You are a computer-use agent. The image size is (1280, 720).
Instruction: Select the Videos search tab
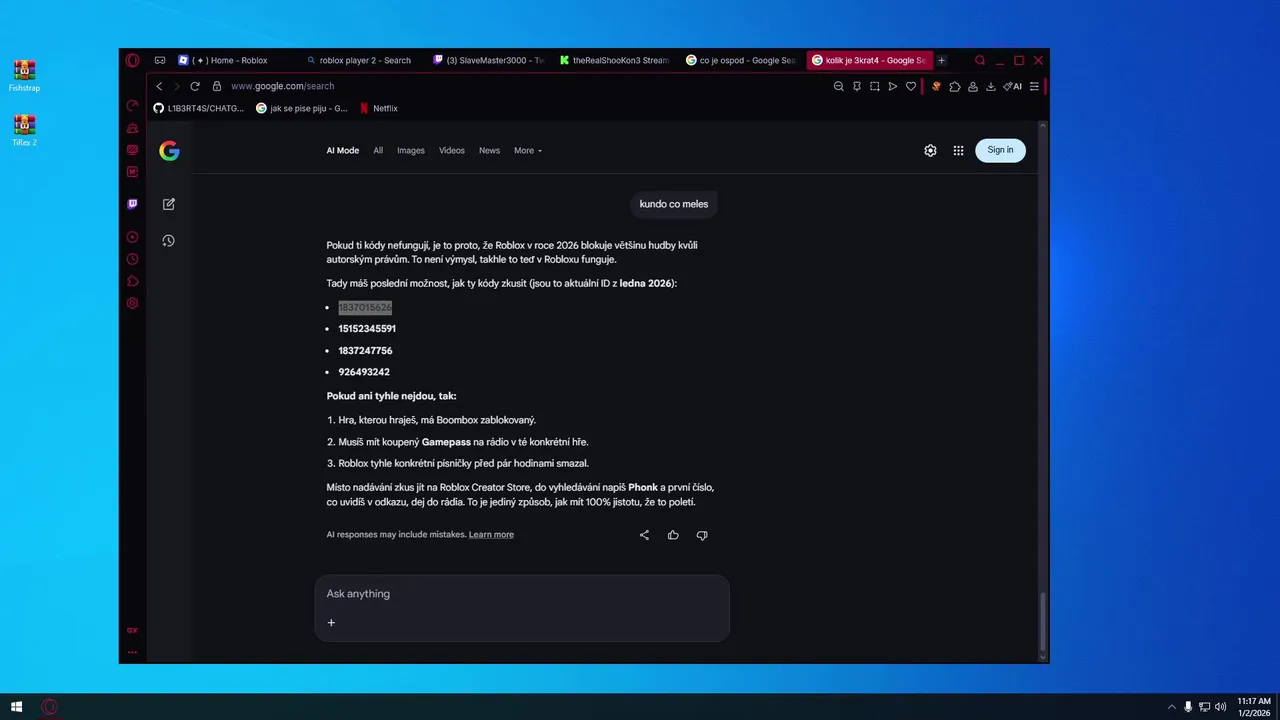point(452,150)
